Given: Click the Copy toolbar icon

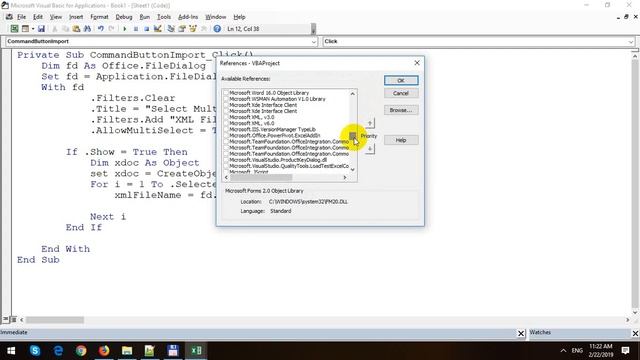Looking at the screenshot, I should [65, 29].
